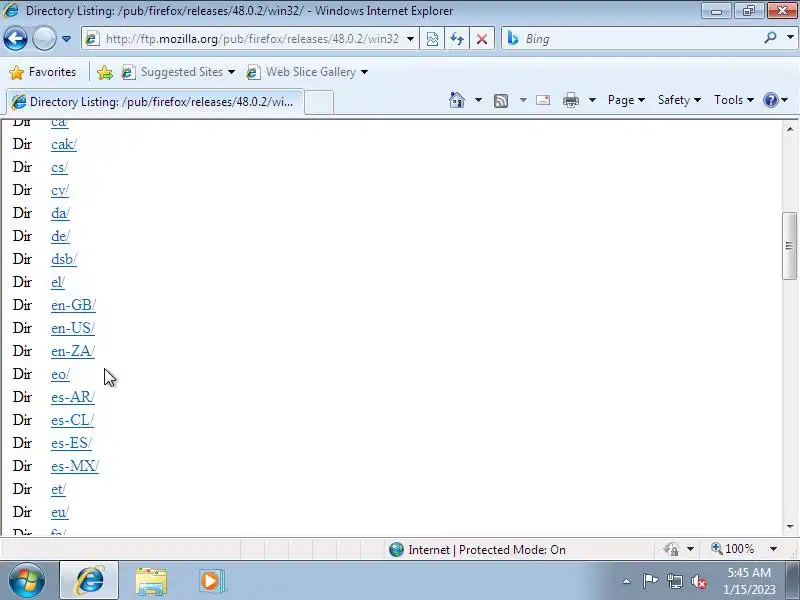Open the eo/ directory link
800x600 pixels.
pos(60,374)
